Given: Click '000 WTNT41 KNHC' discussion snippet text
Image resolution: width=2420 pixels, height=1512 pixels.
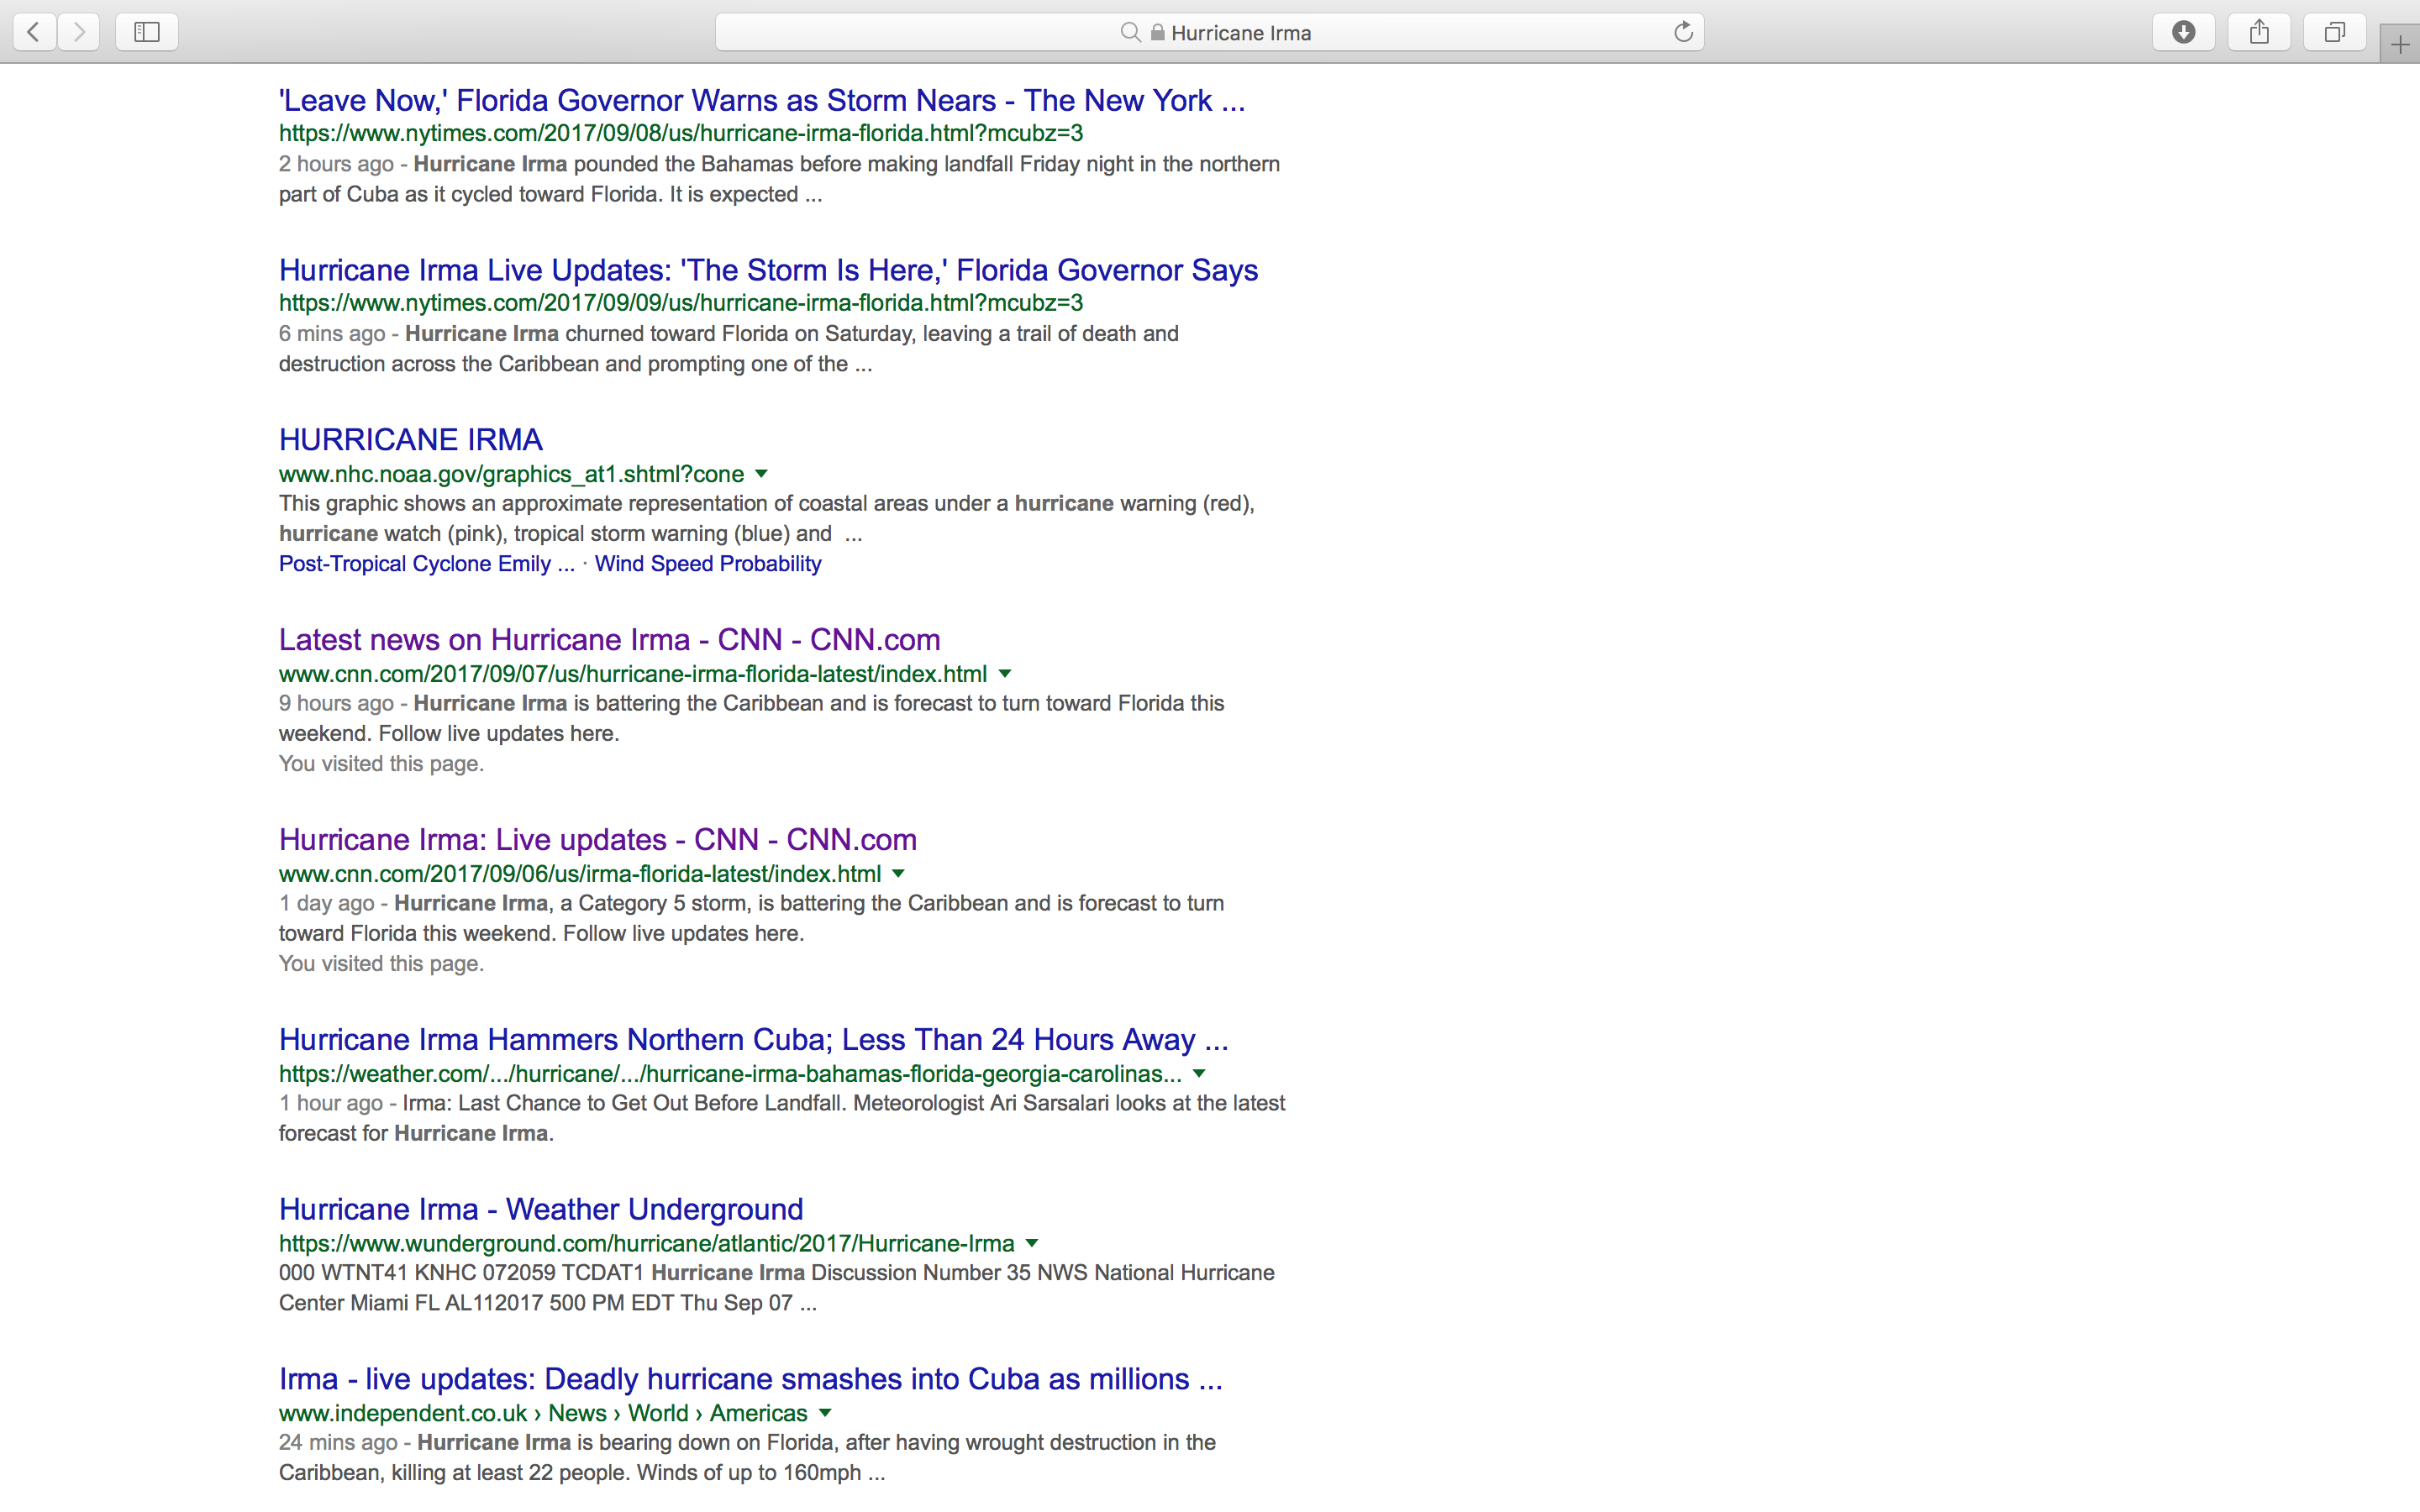Looking at the screenshot, I should [x=776, y=1288].
